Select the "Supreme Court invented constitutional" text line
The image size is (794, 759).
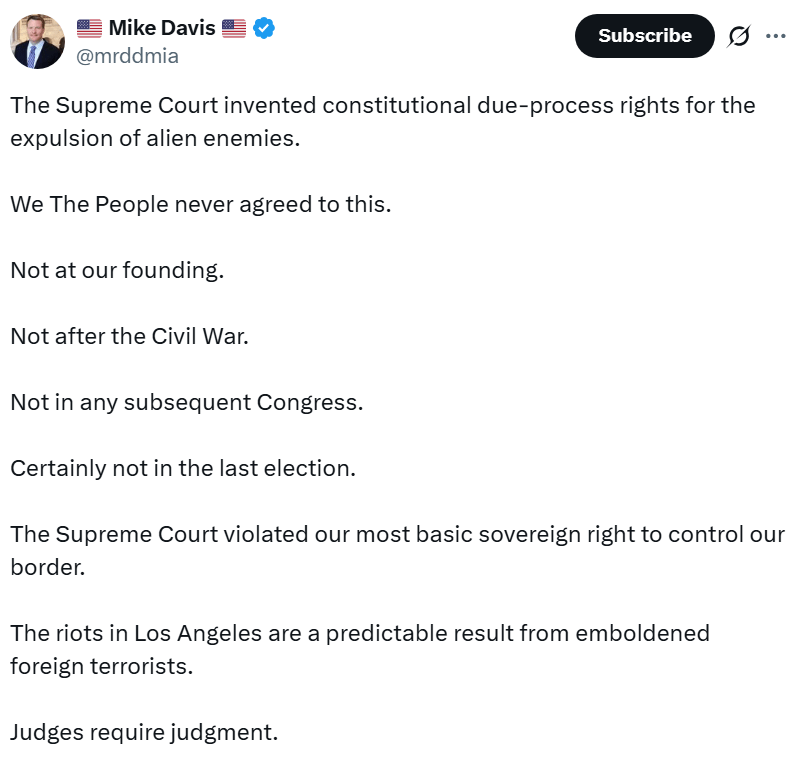[382, 106]
